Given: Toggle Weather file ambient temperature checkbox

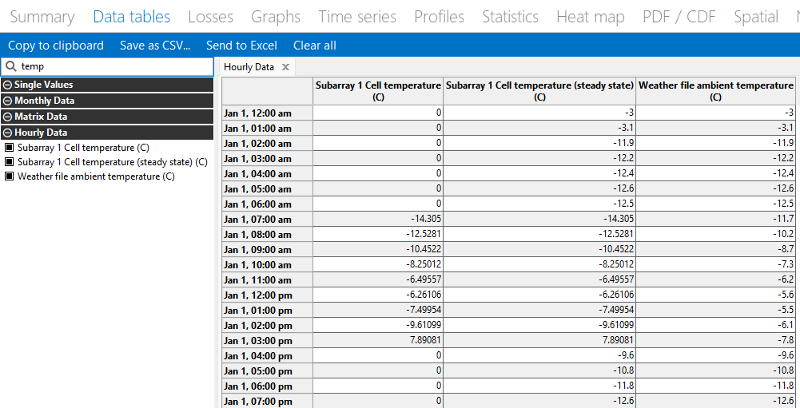Looking at the screenshot, I should point(9,176).
